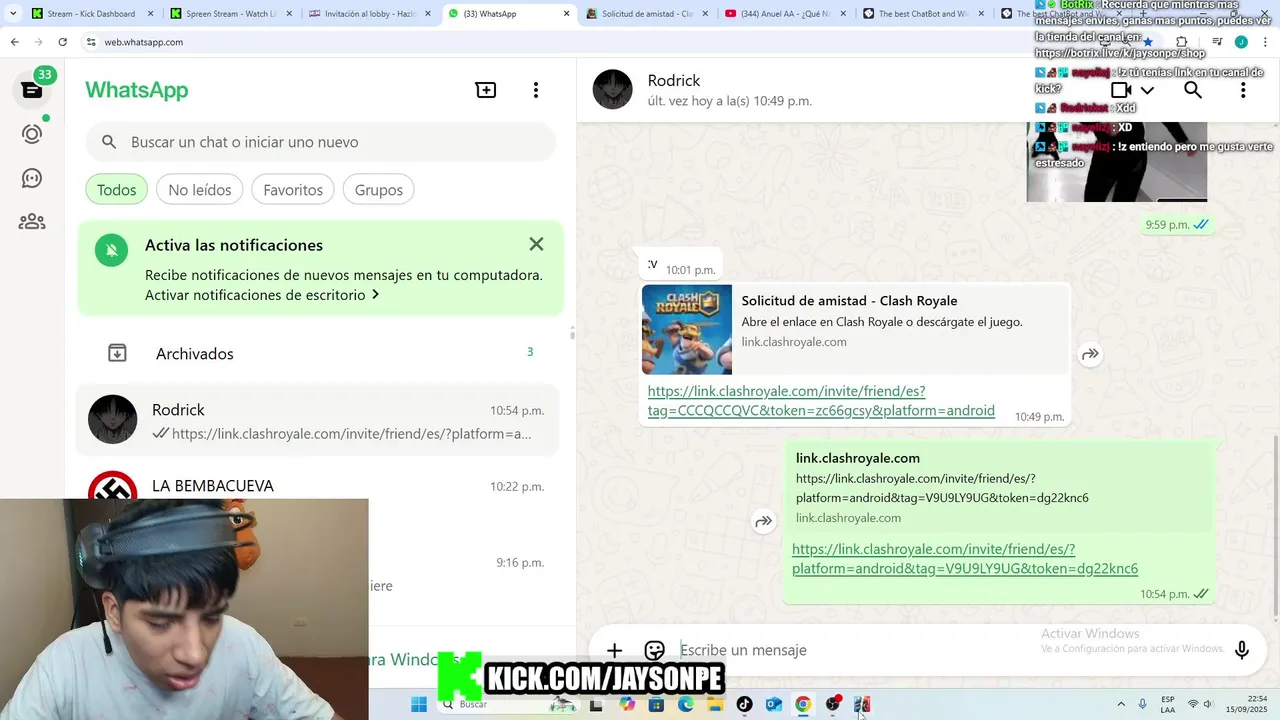The height and width of the screenshot is (720, 1280).
Task: Click the Clash Royale preview thumbnail
Action: pos(687,330)
